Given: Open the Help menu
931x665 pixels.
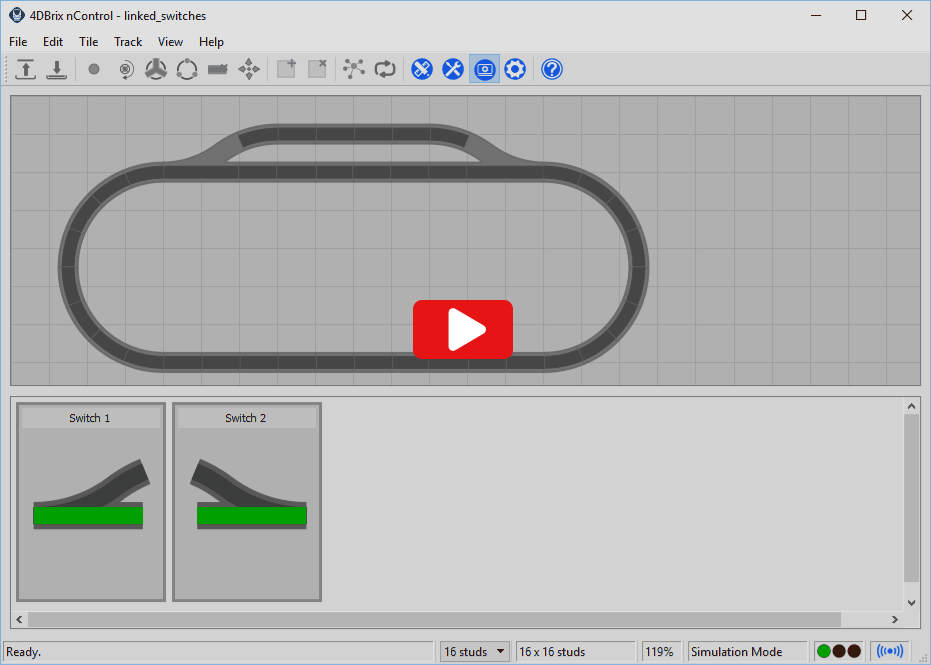Looking at the screenshot, I should [x=211, y=42].
